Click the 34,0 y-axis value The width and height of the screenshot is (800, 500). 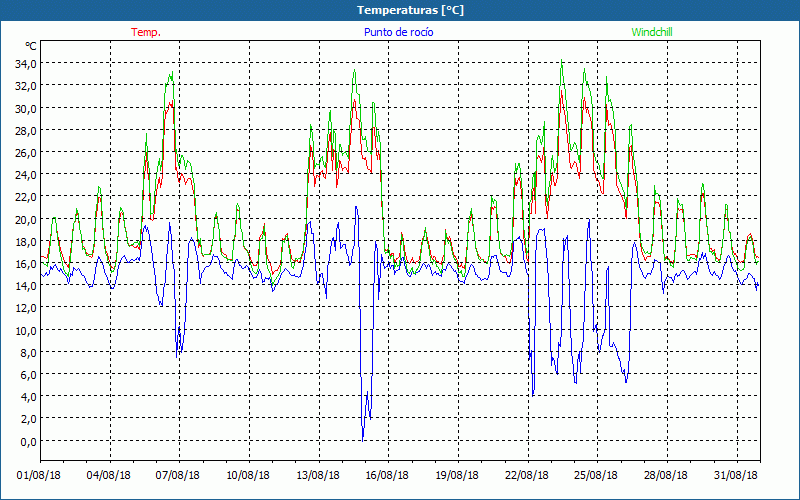[x=28, y=64]
